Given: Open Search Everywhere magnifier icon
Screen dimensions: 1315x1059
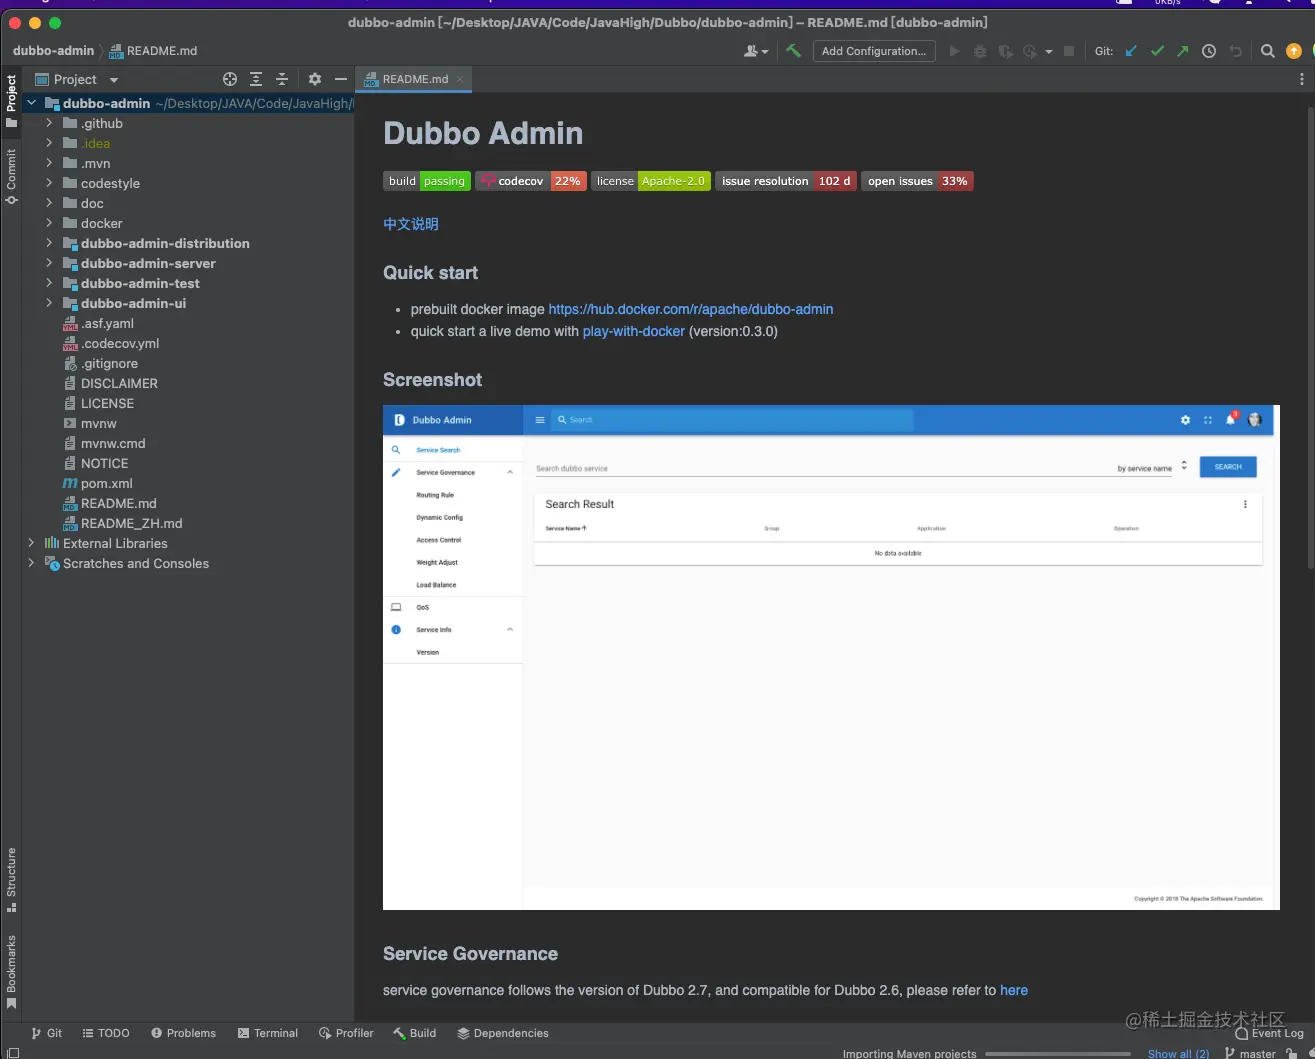Looking at the screenshot, I should point(1268,51).
